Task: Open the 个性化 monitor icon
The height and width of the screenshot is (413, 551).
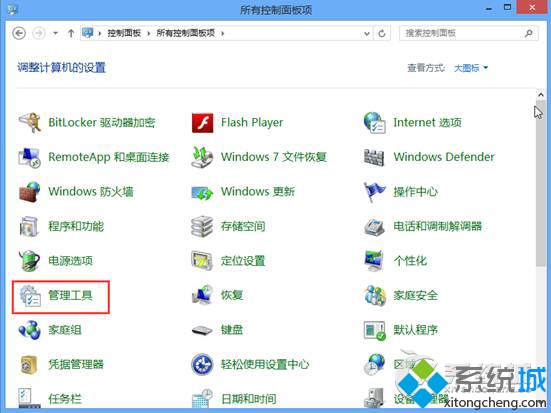Action: coord(374,260)
